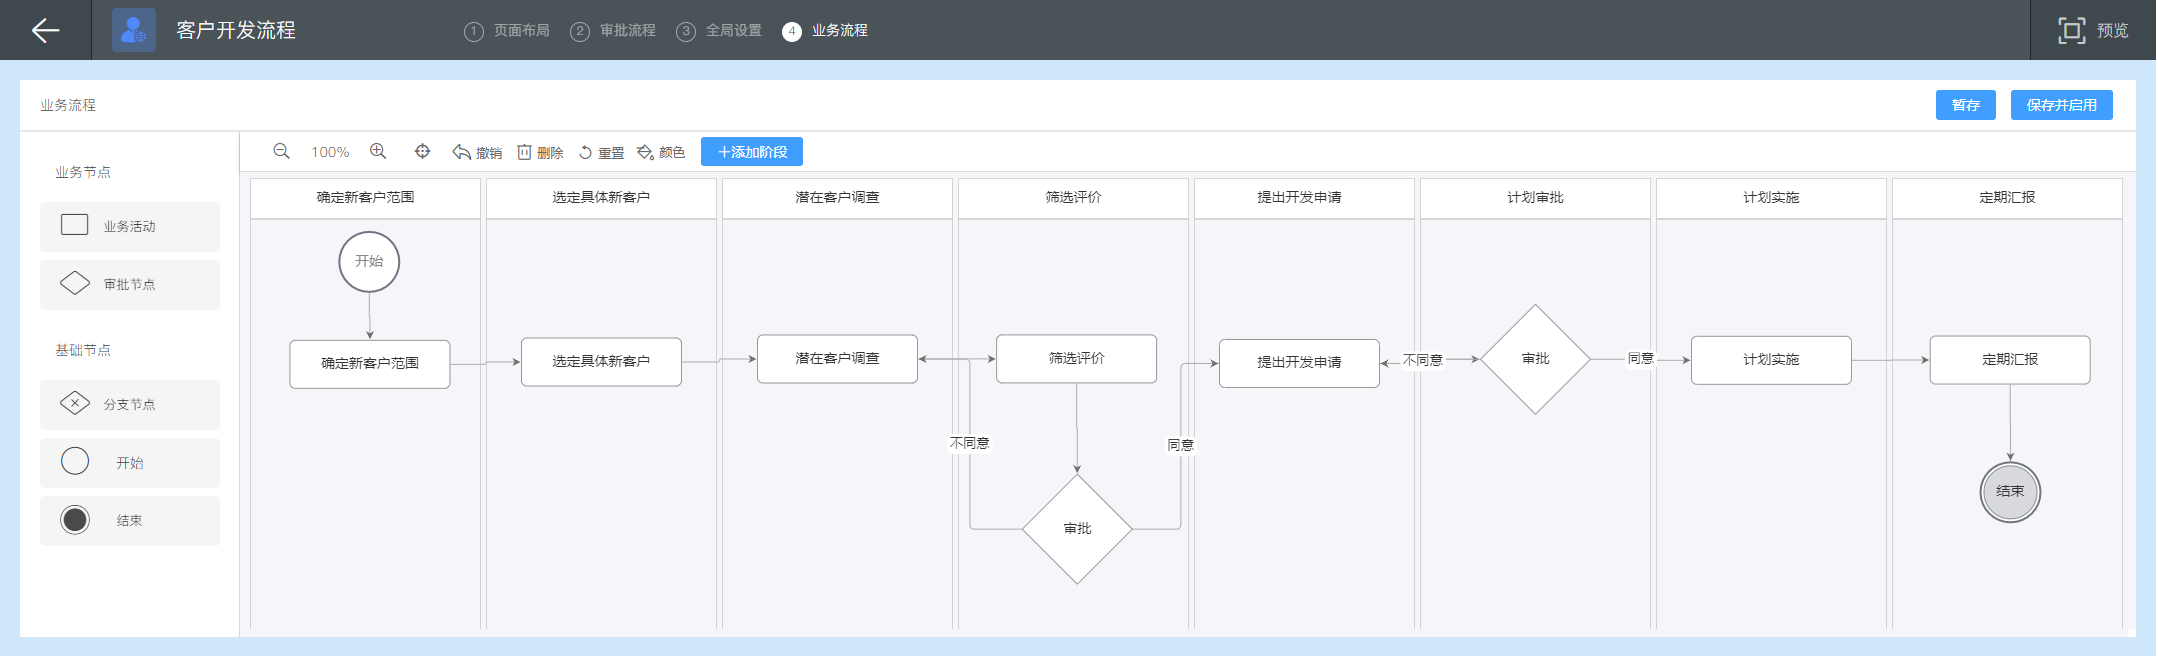Open the 颜色 color picker tool
The height and width of the screenshot is (656, 2158).
tap(661, 152)
